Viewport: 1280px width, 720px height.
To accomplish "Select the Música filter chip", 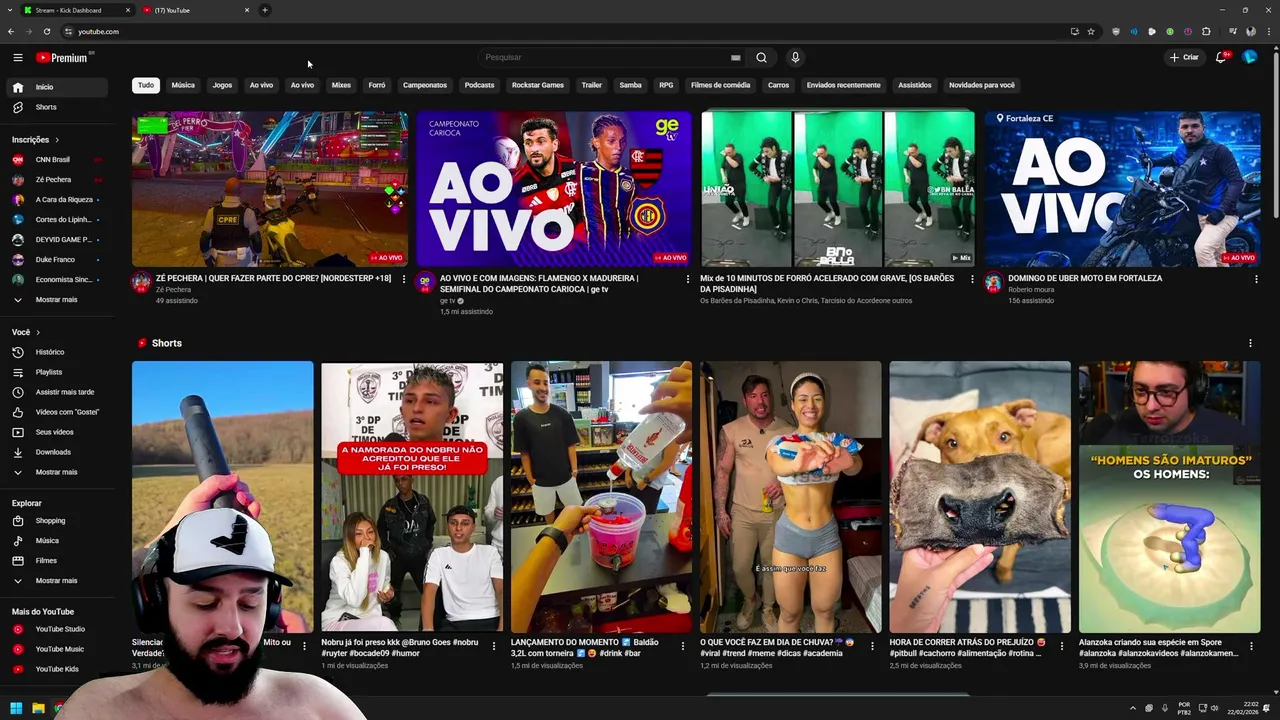I will 183,85.
